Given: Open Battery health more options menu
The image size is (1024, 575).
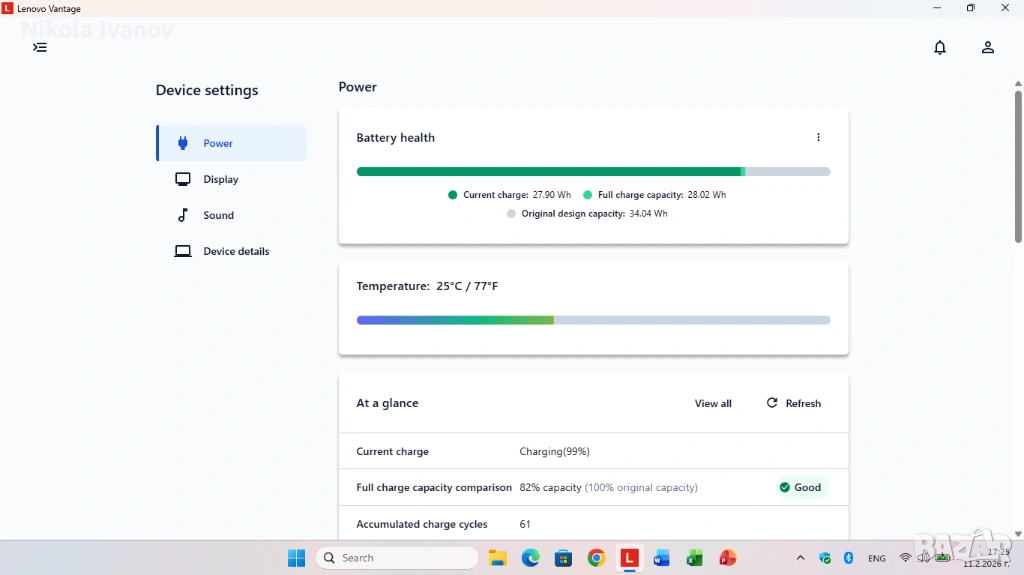Looking at the screenshot, I should (818, 138).
